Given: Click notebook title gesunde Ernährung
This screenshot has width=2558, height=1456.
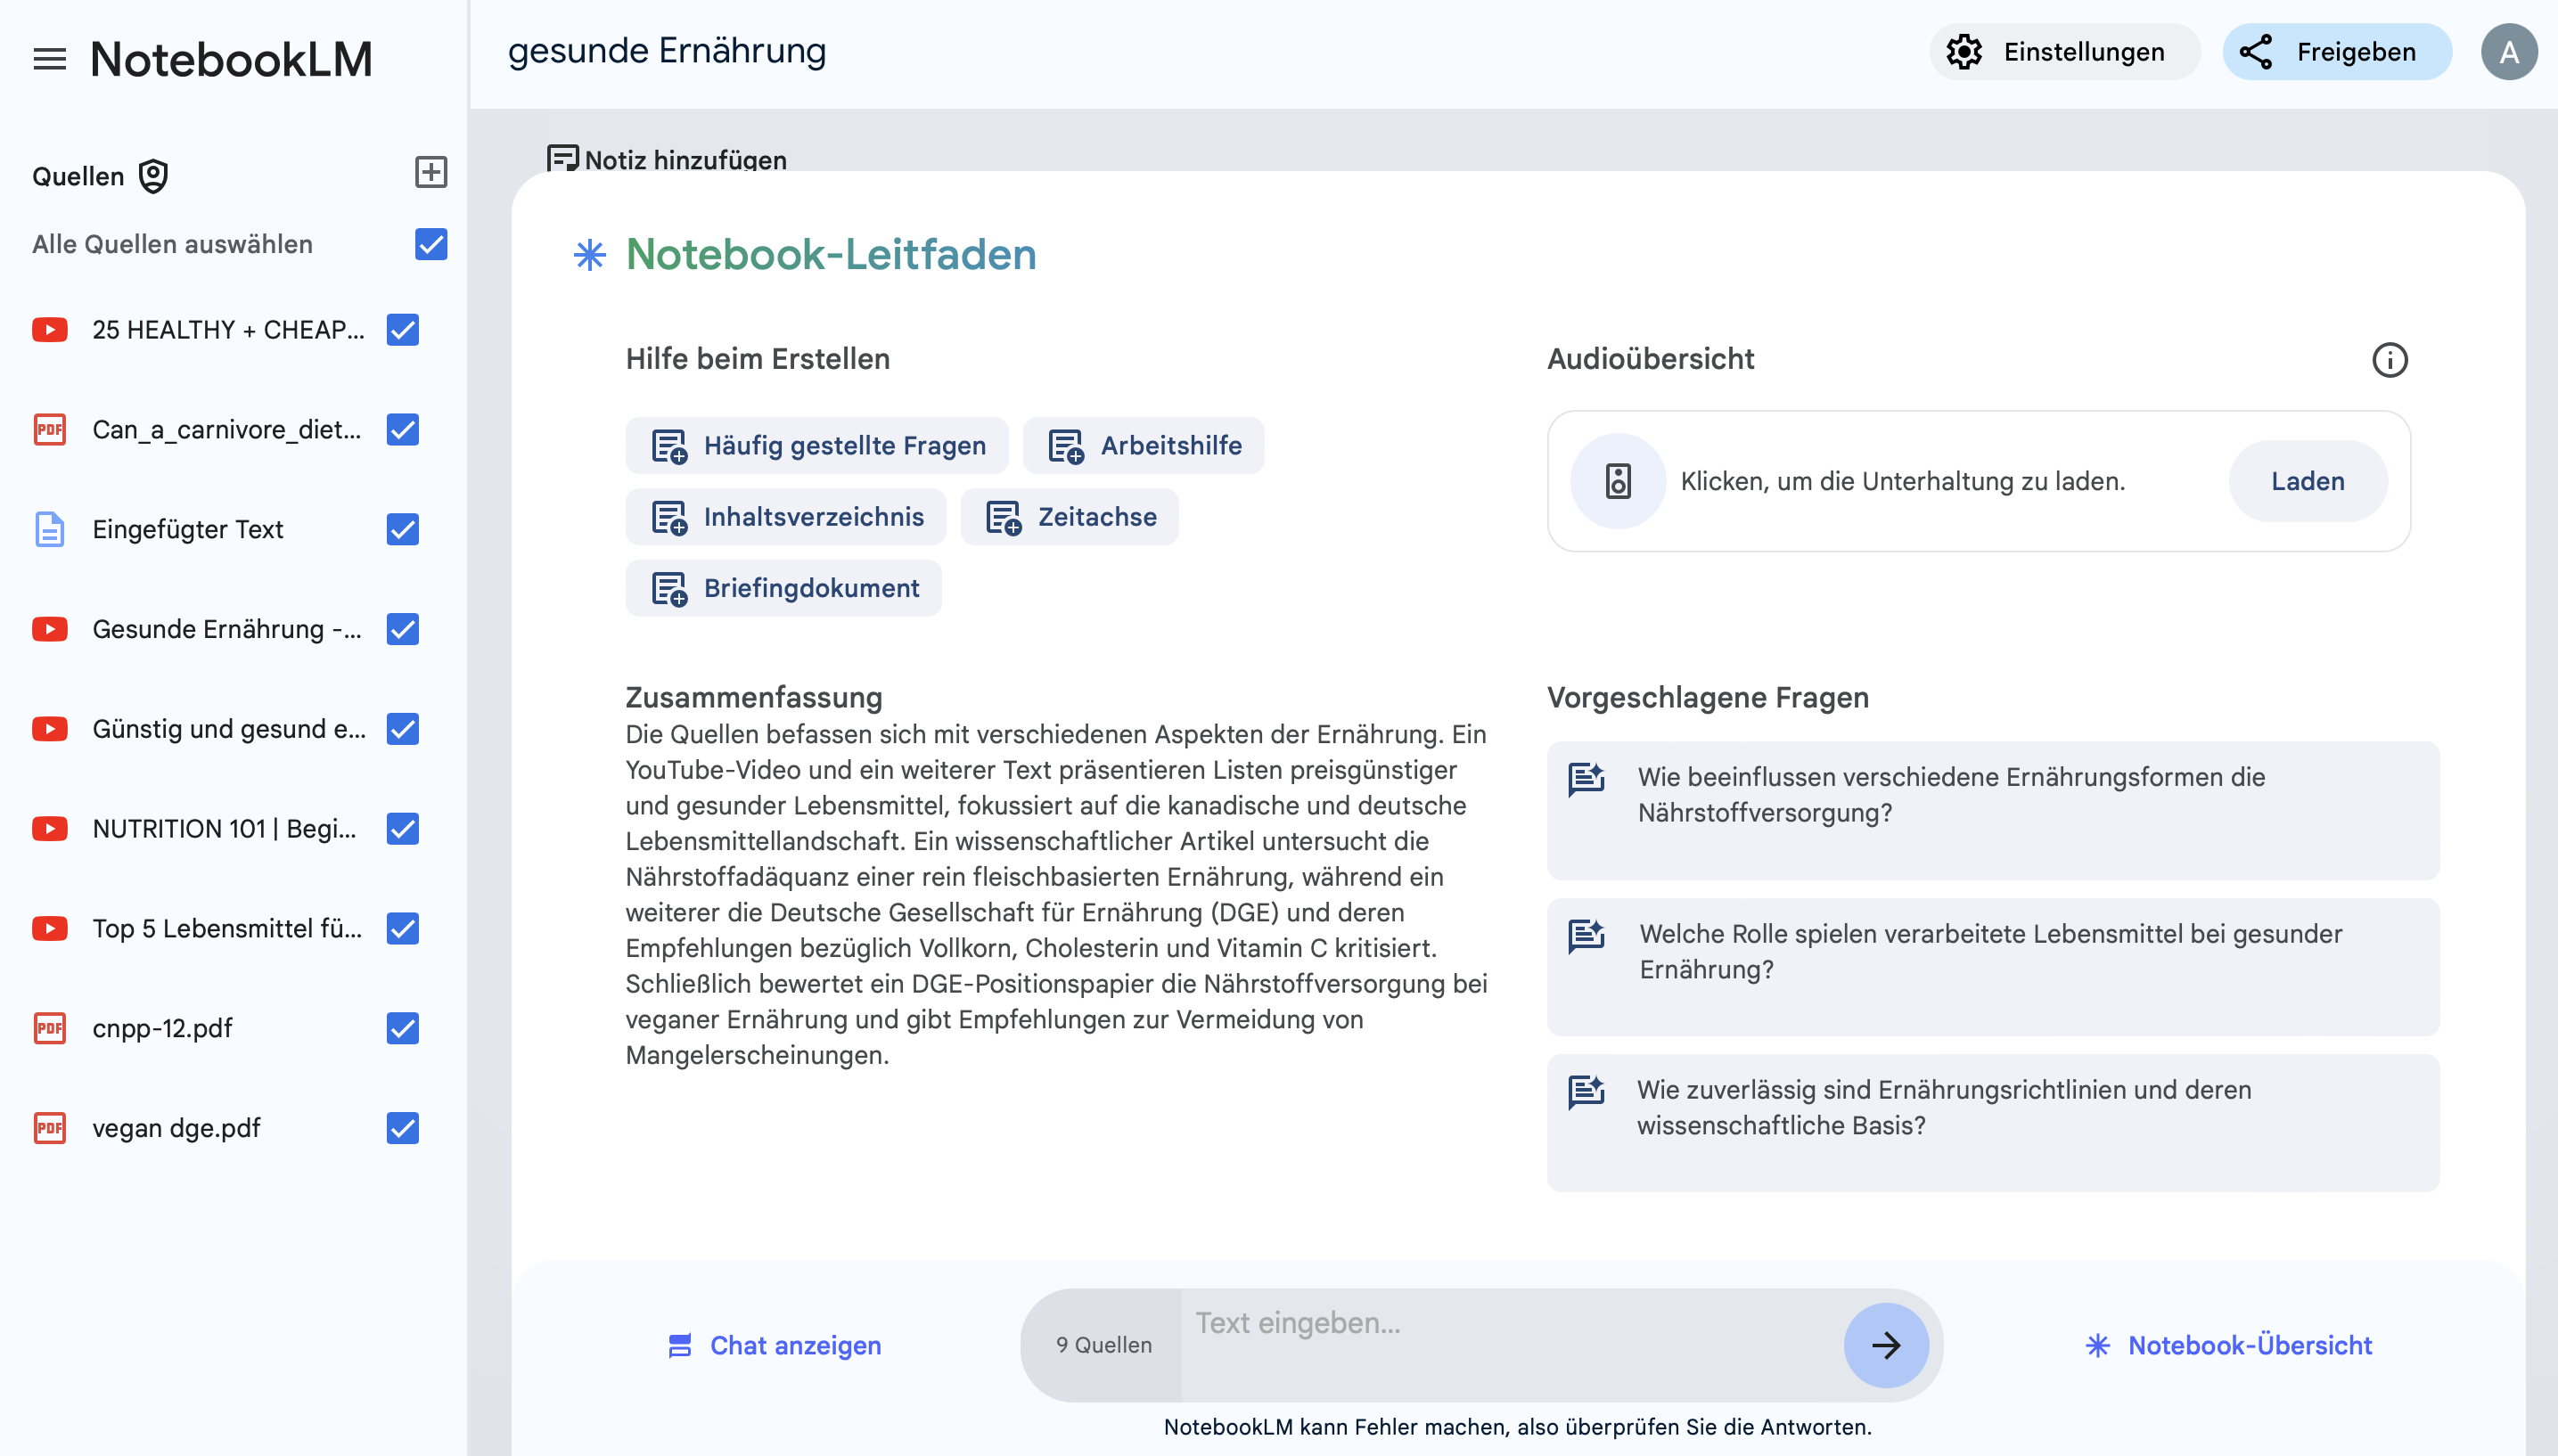Looking at the screenshot, I should tap(667, 51).
